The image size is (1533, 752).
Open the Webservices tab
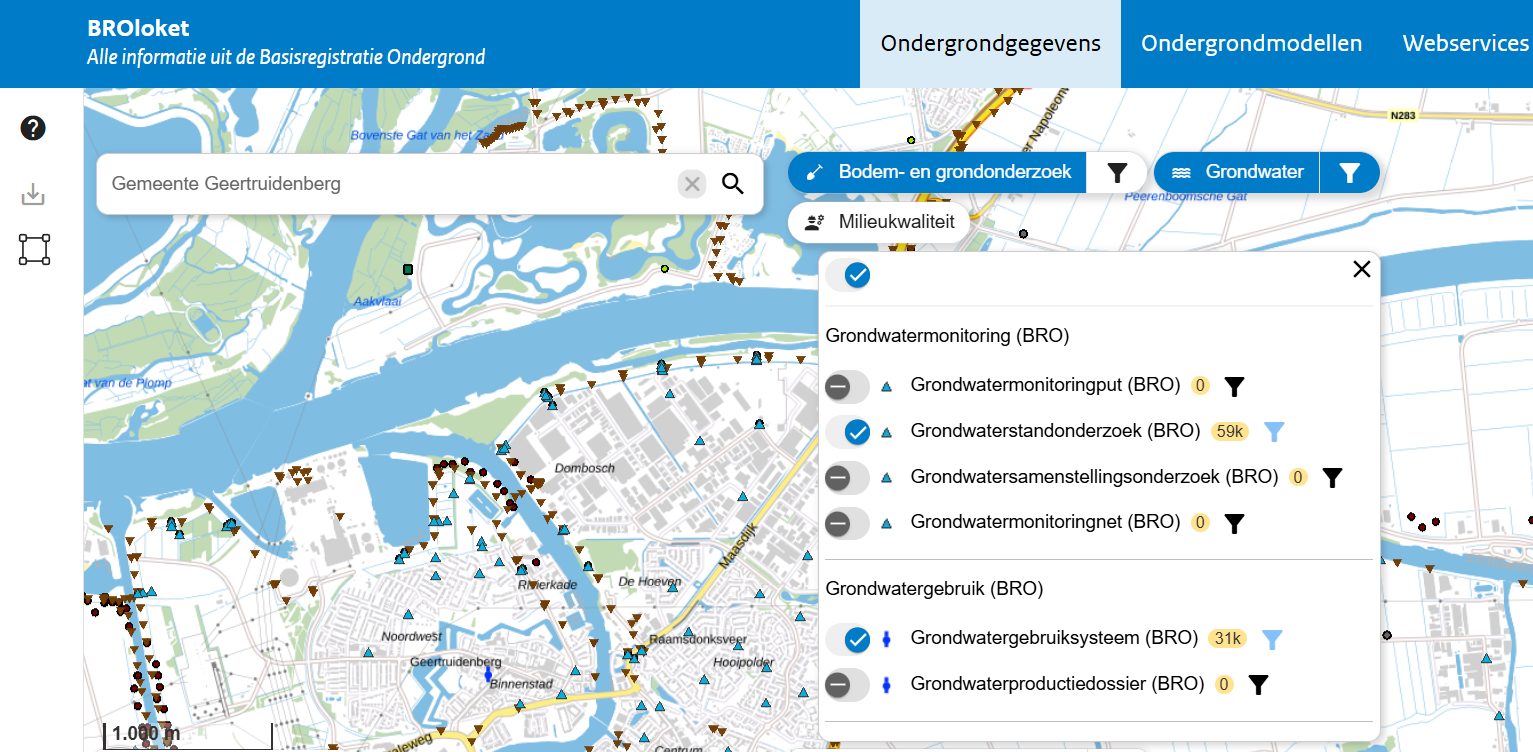[x=1465, y=44]
